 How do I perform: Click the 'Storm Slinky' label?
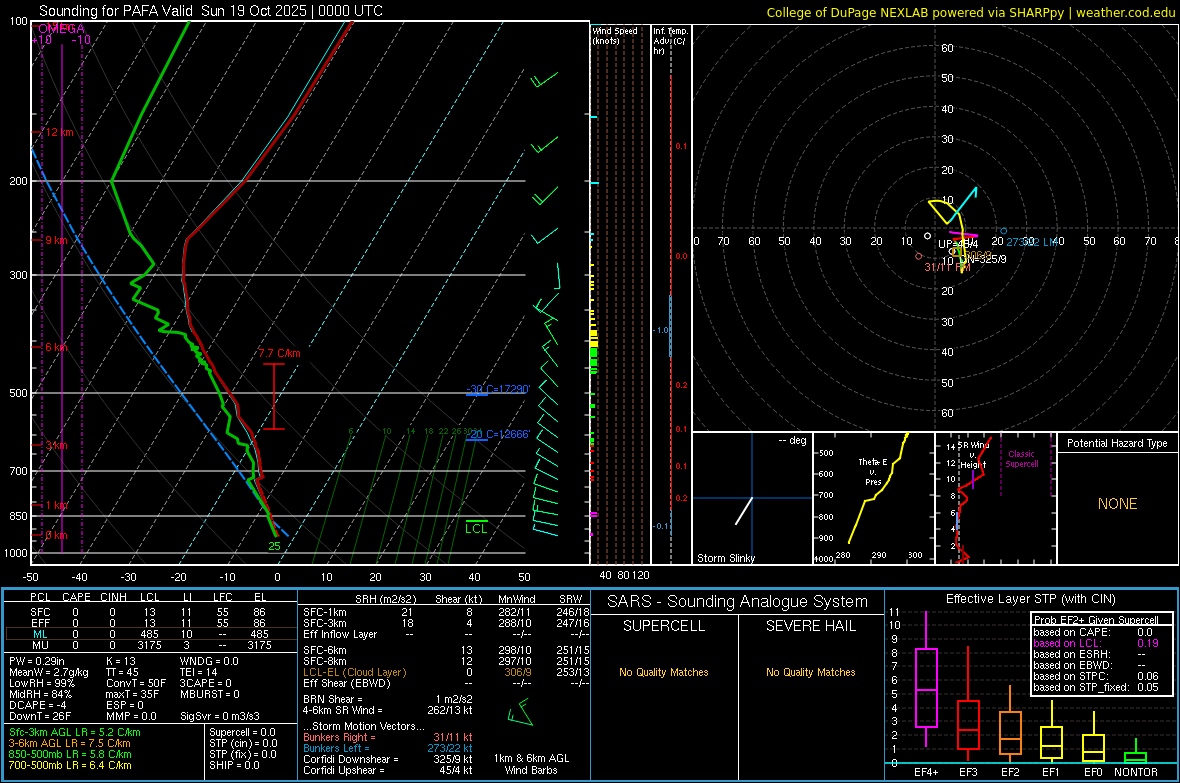725,558
